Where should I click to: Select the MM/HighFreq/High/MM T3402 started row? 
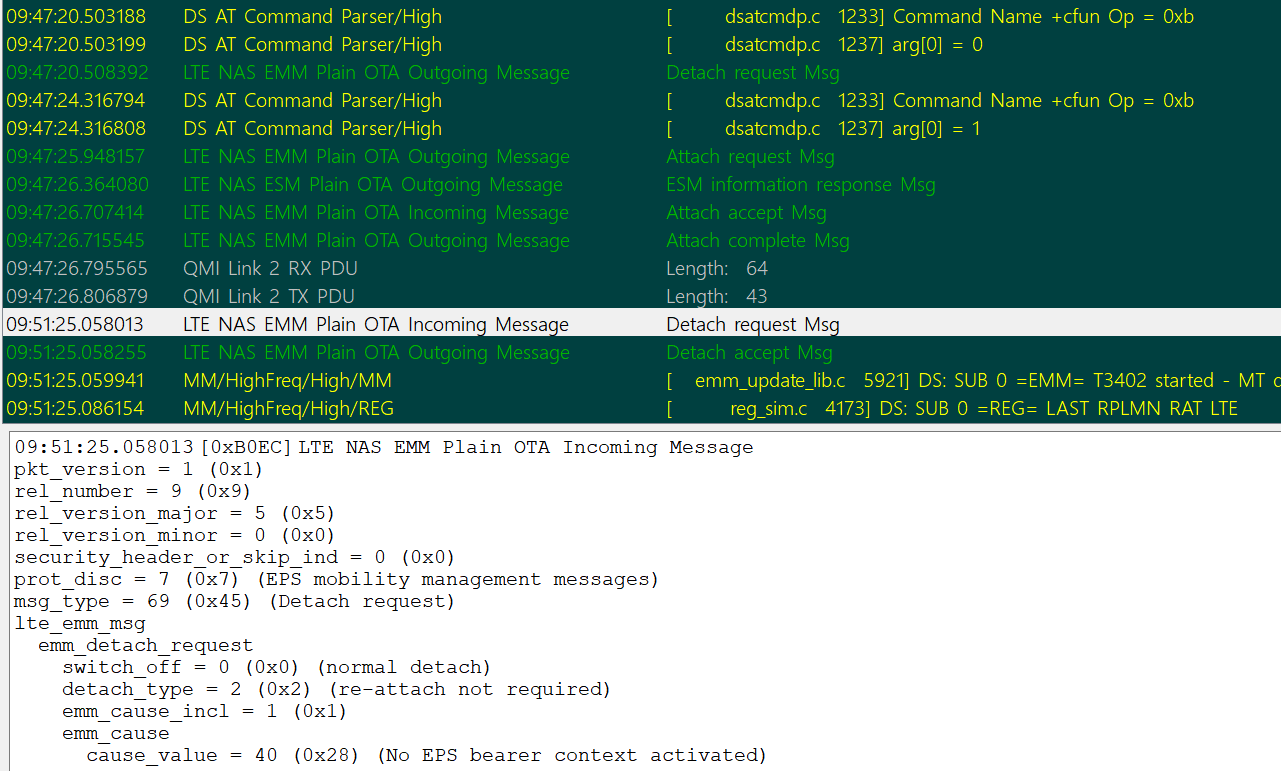pos(640,380)
